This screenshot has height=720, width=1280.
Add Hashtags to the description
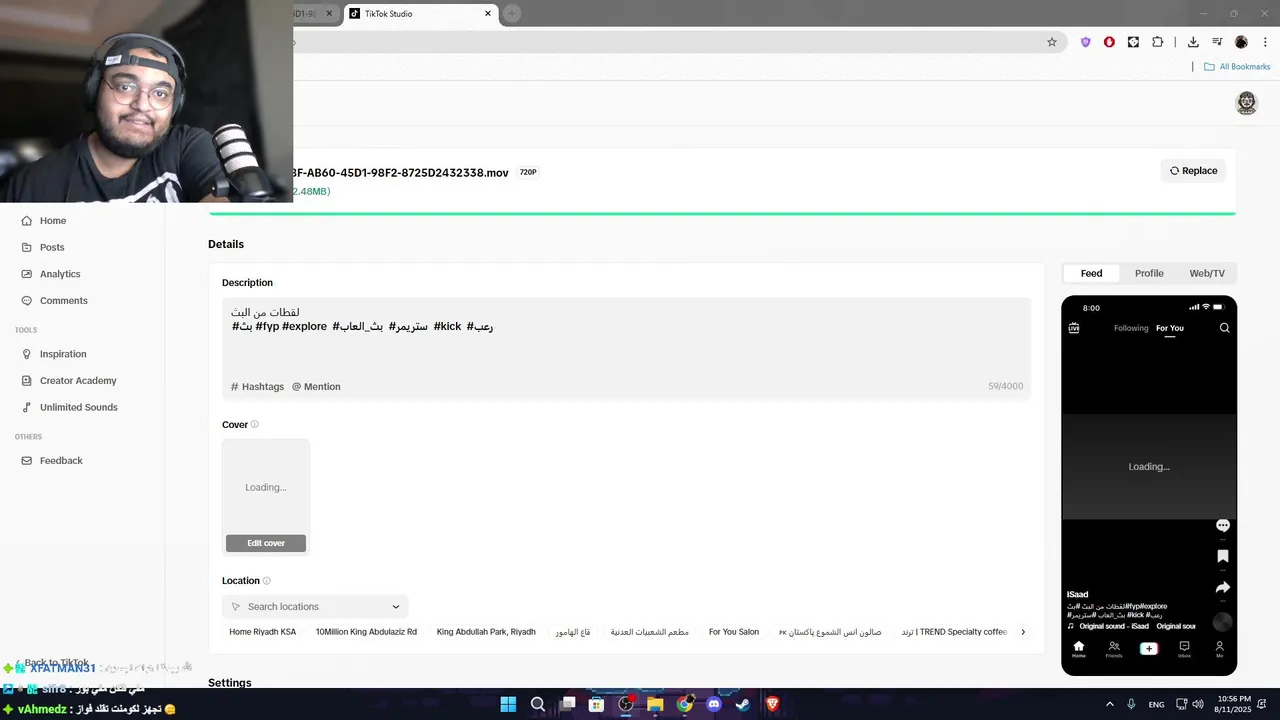258,387
